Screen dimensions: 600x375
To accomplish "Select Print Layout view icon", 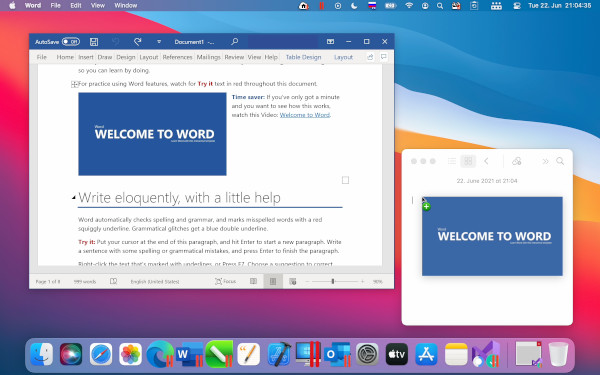I will click(x=273, y=281).
